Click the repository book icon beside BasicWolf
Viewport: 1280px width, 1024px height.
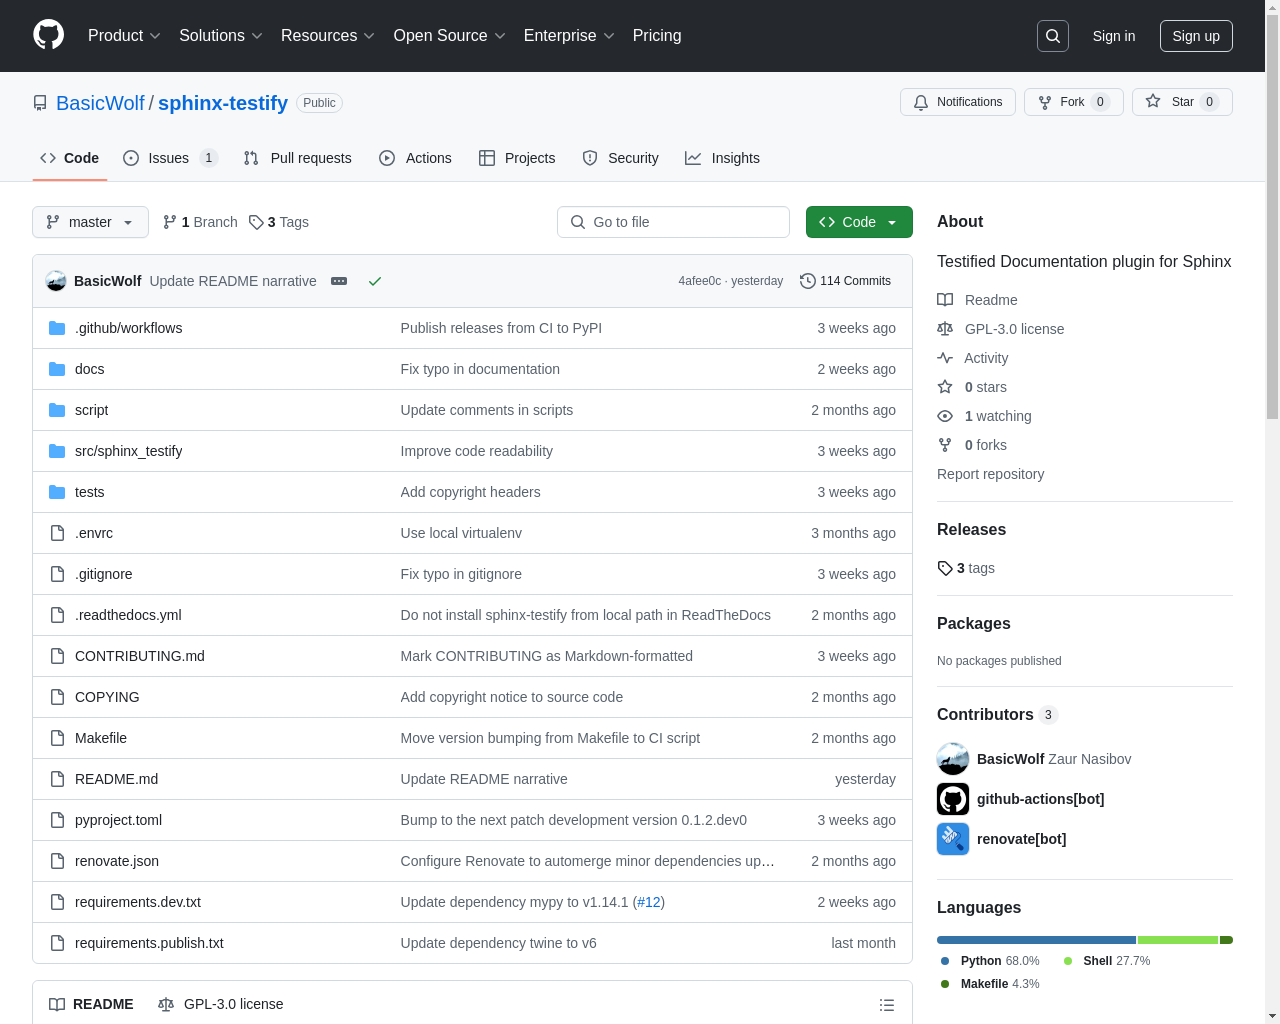[x=40, y=103]
